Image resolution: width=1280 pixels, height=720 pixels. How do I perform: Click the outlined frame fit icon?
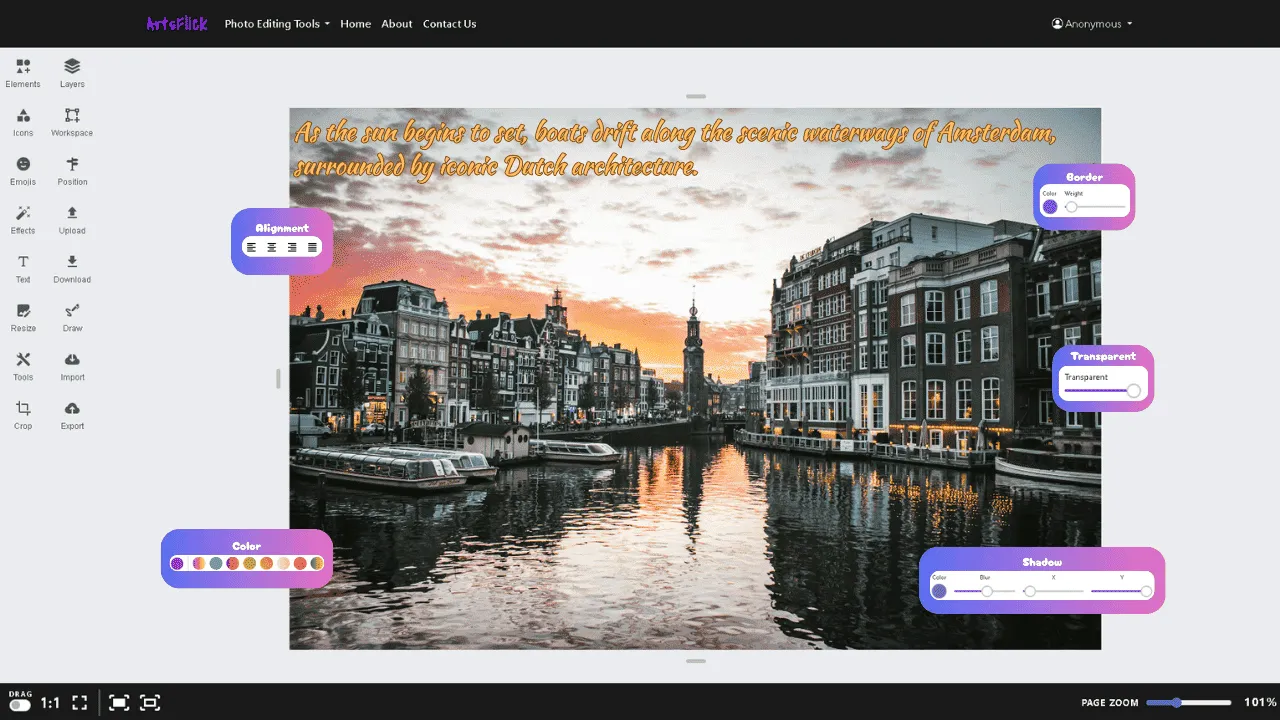tap(150, 703)
